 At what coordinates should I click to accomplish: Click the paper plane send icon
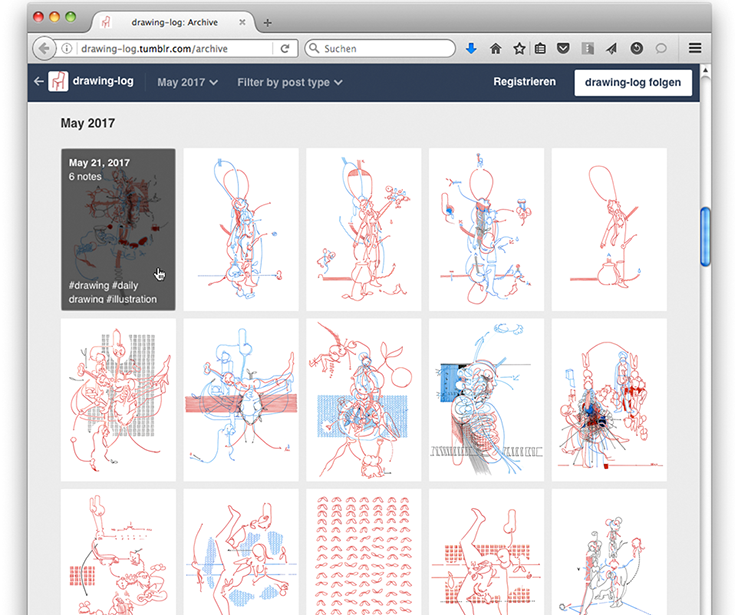click(x=611, y=48)
